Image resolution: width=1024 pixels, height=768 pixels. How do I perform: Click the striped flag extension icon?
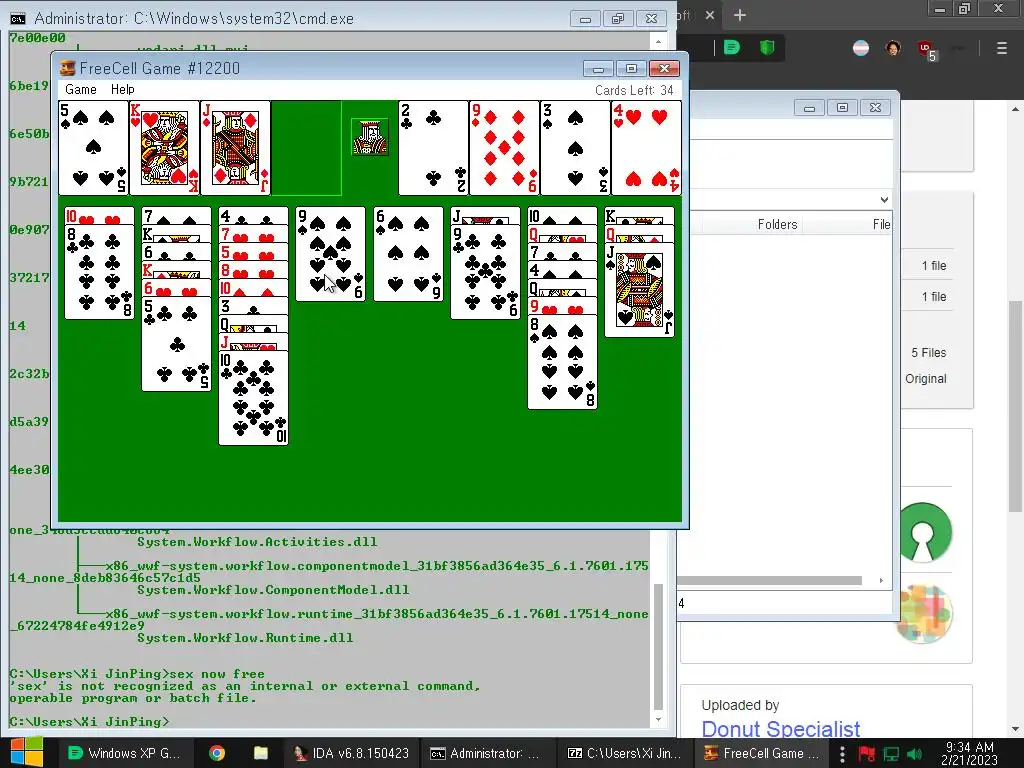(861, 48)
